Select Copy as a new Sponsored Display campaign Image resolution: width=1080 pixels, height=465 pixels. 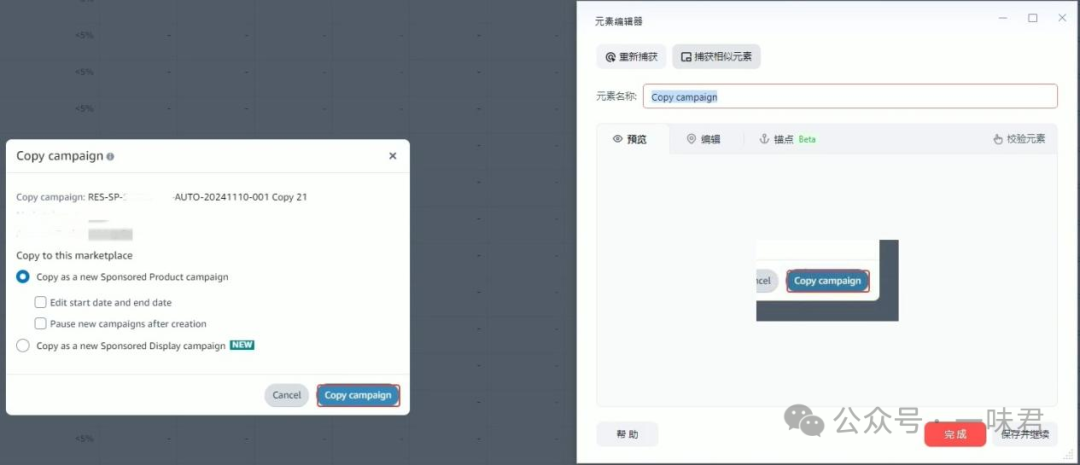(23, 346)
